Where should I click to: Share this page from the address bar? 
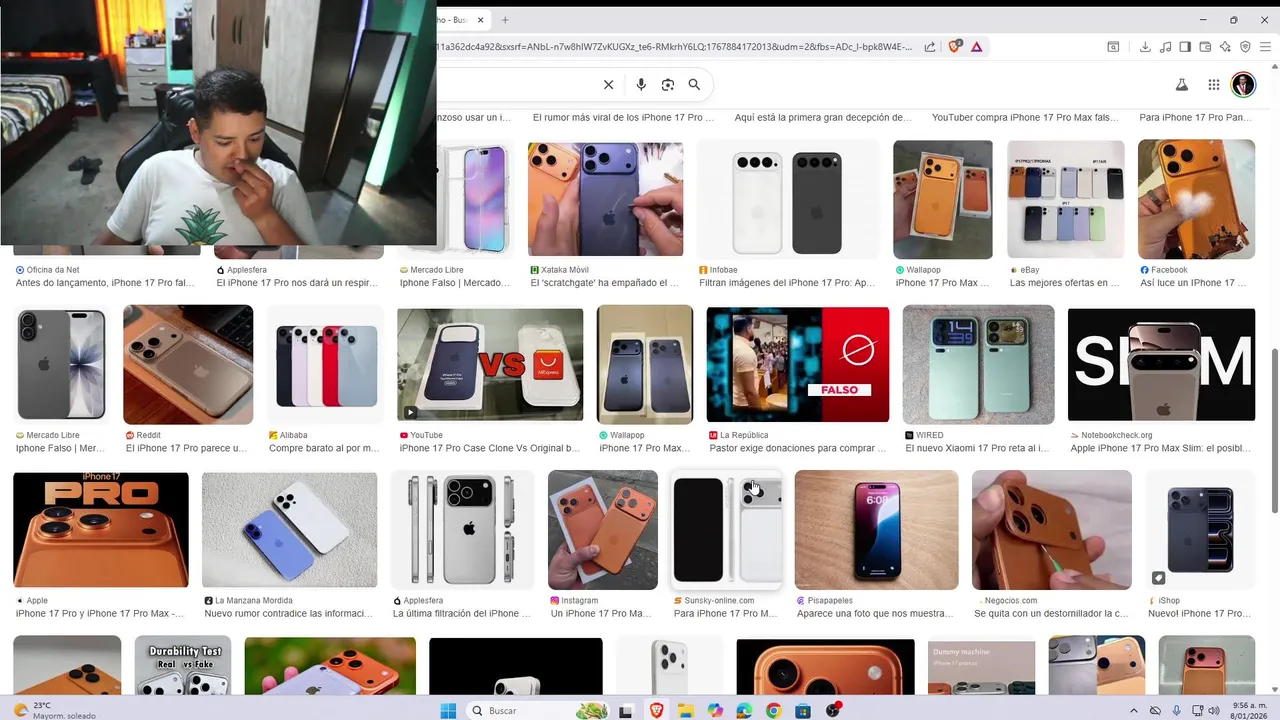click(x=930, y=47)
